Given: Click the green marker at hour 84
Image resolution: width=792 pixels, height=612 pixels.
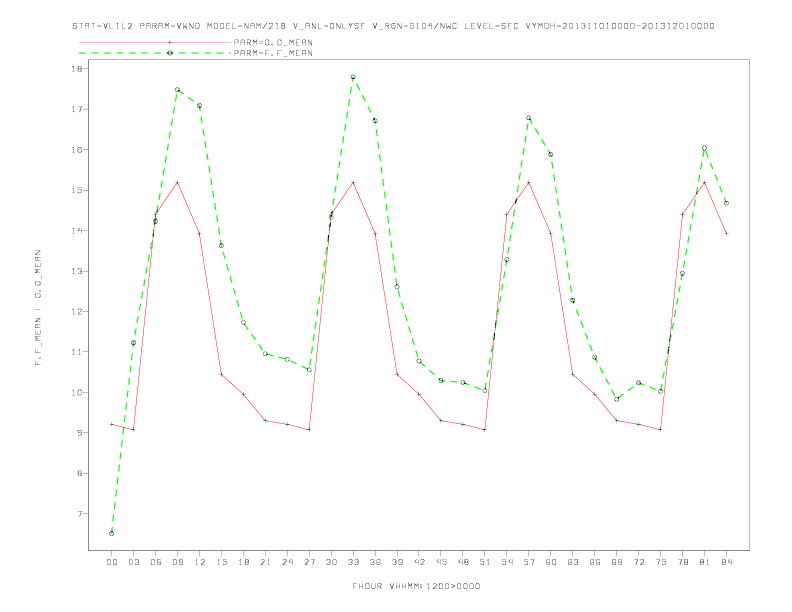Looking at the screenshot, I should 726,203.
